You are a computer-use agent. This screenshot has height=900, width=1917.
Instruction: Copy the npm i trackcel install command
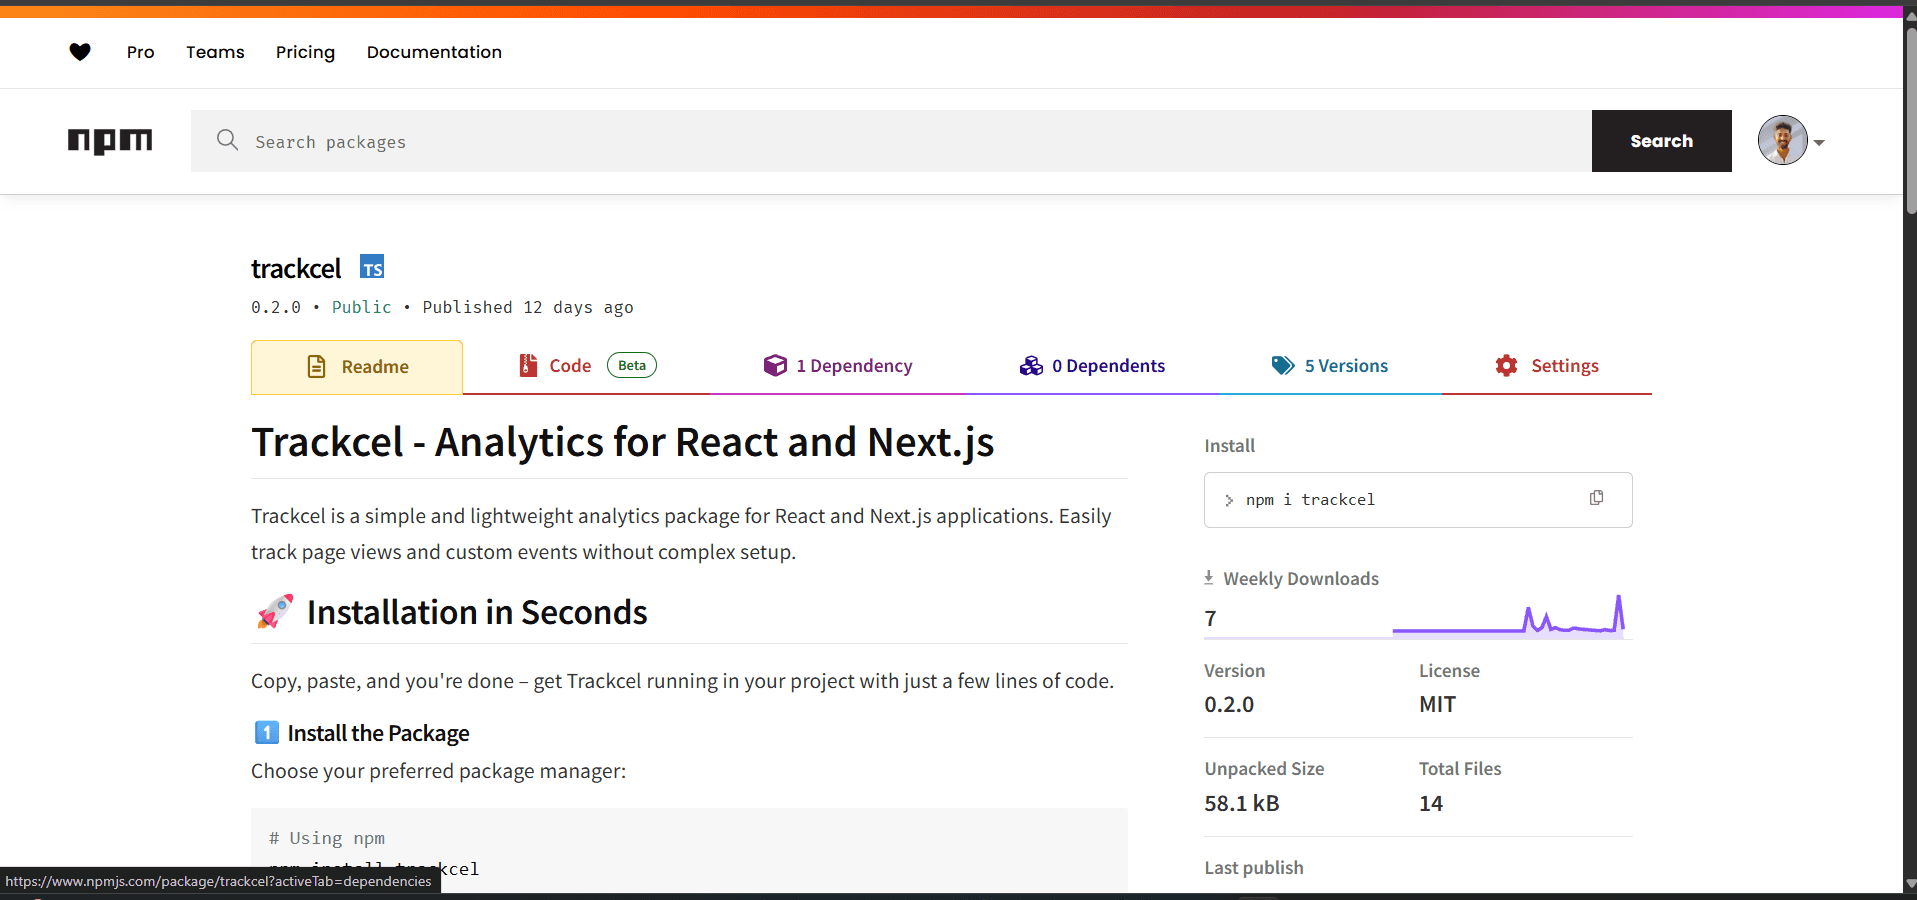1596,498
